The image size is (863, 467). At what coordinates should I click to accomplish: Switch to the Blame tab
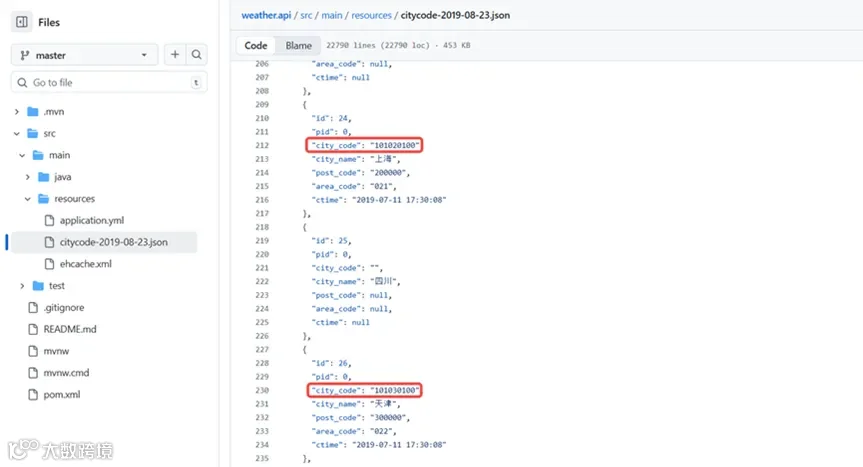(x=298, y=46)
